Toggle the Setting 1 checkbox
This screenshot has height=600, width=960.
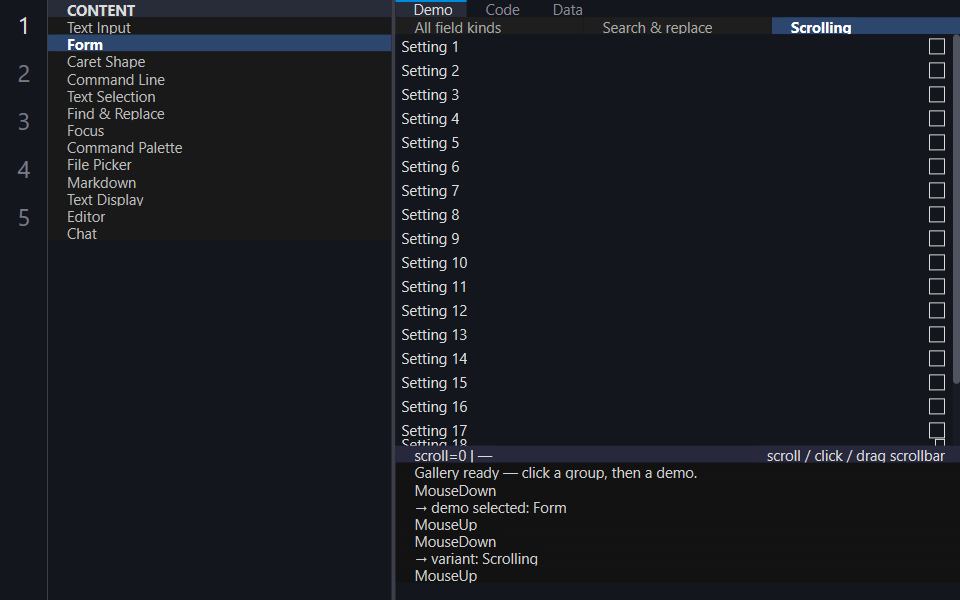tap(937, 47)
